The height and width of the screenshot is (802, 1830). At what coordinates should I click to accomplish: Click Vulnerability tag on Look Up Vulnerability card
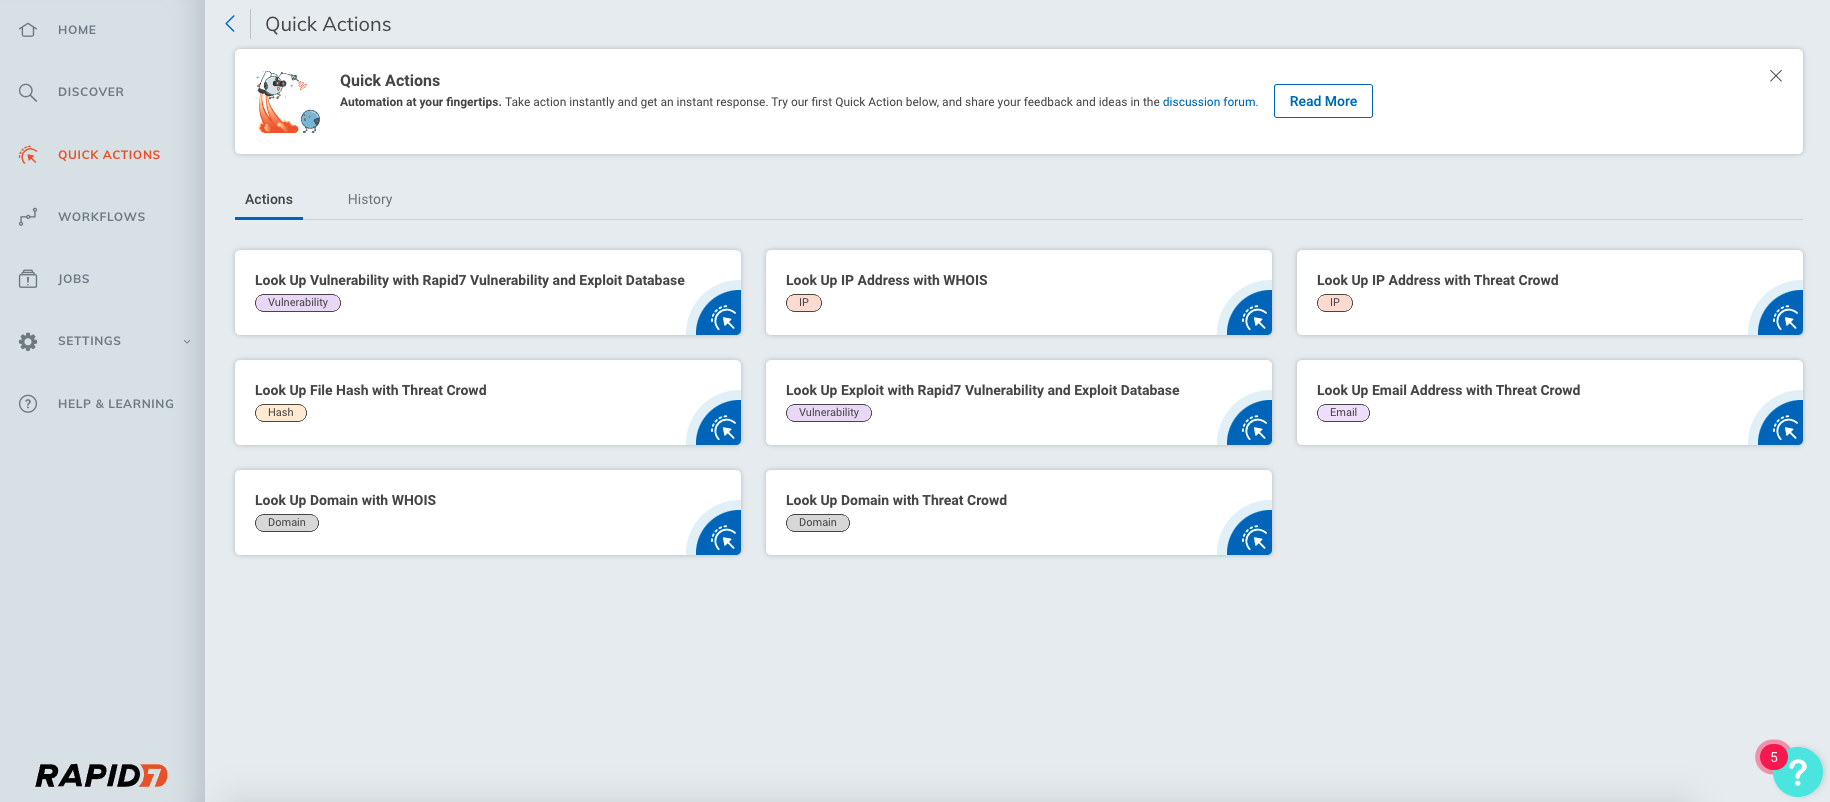[298, 303]
